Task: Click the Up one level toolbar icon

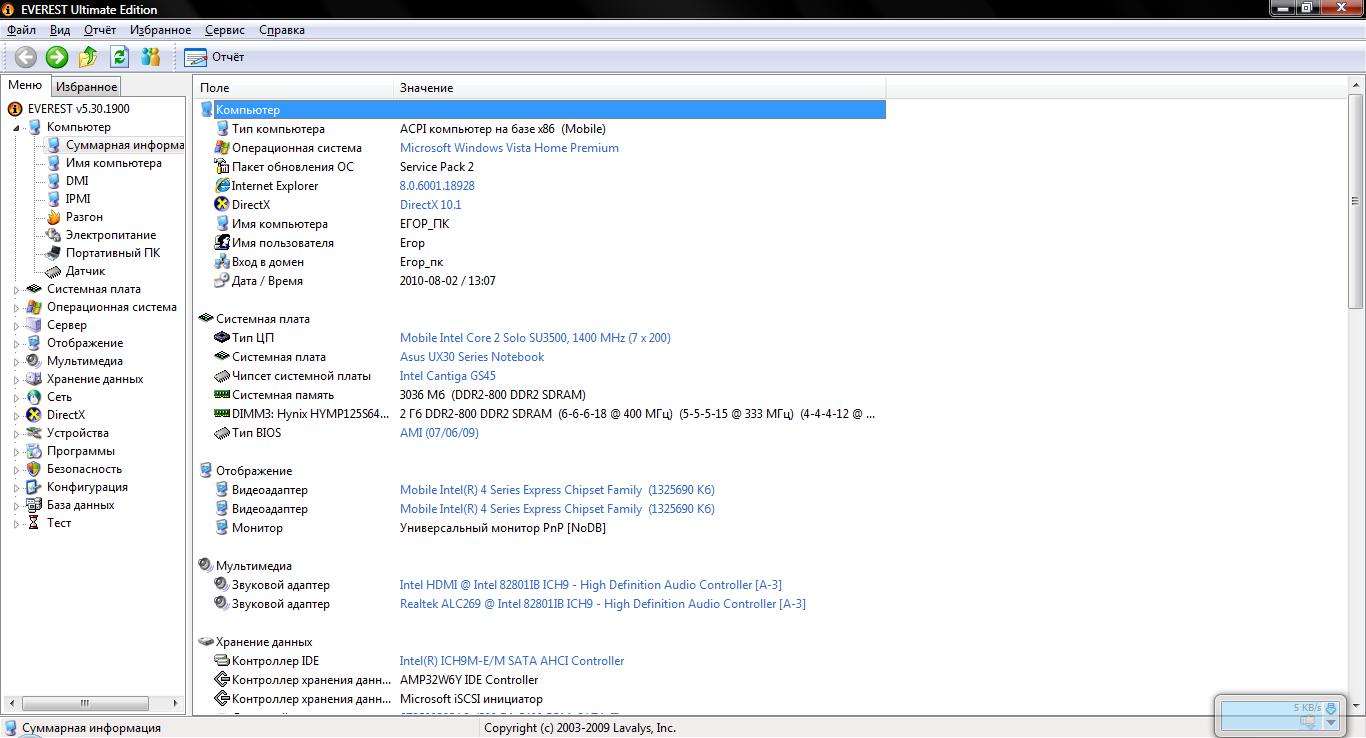Action: click(88, 57)
